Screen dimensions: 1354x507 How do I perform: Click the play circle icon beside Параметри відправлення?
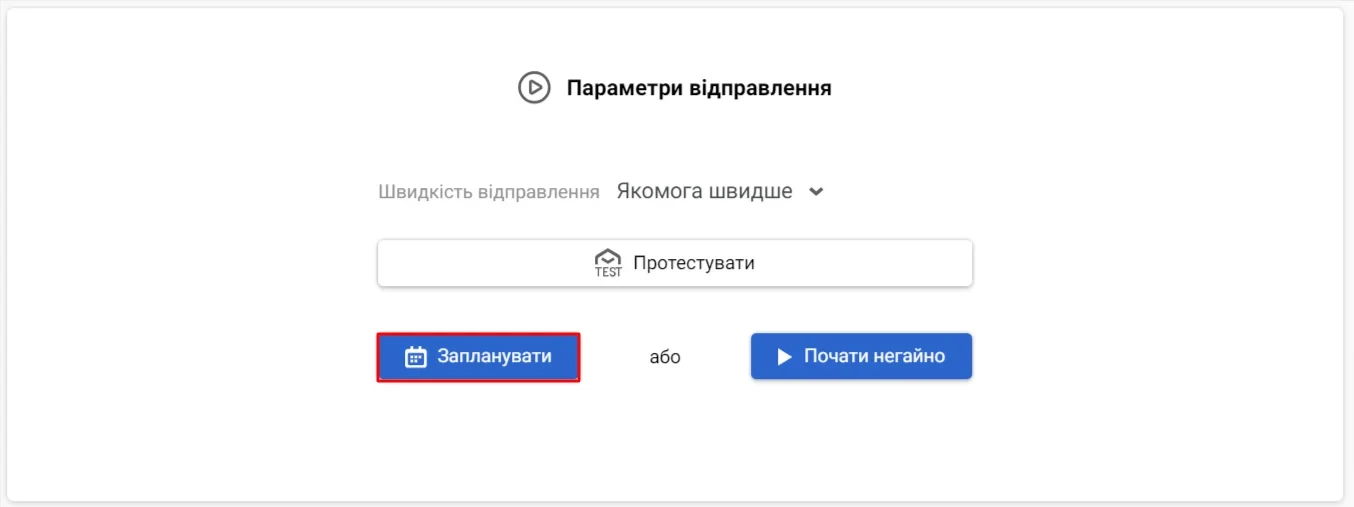coord(534,88)
